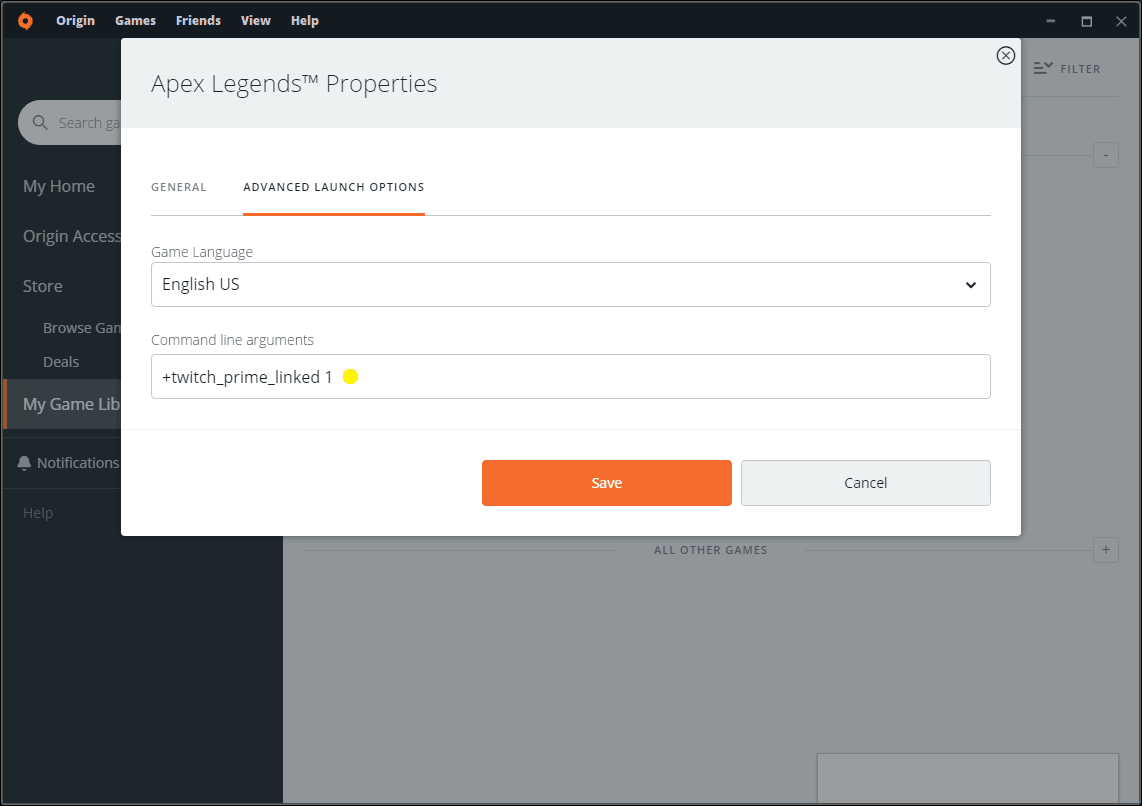Open the View menu
The image size is (1142, 806).
click(256, 20)
